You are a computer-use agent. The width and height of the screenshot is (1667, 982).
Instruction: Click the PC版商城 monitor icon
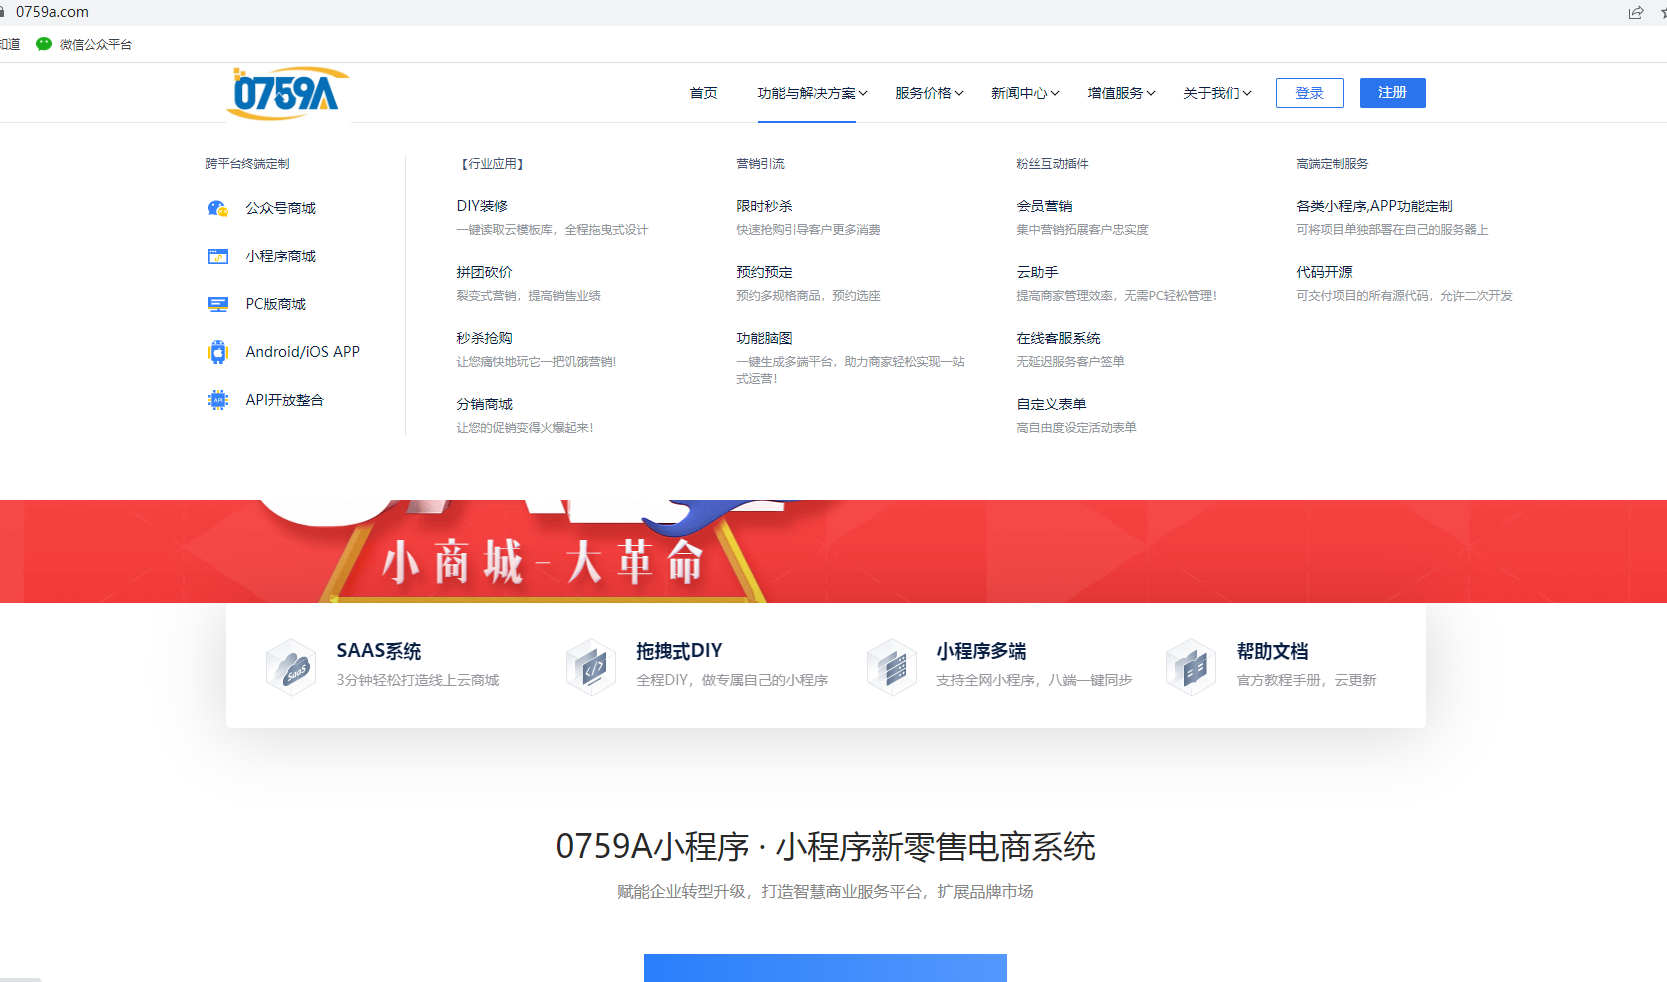point(218,304)
